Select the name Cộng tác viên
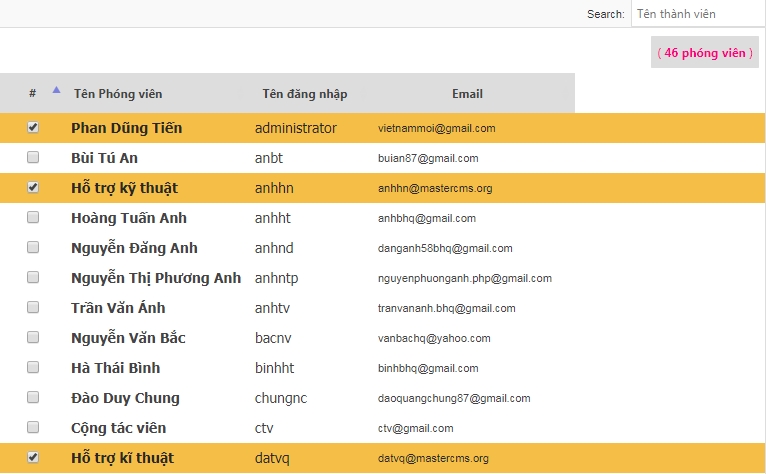 pyautogui.click(x=119, y=428)
